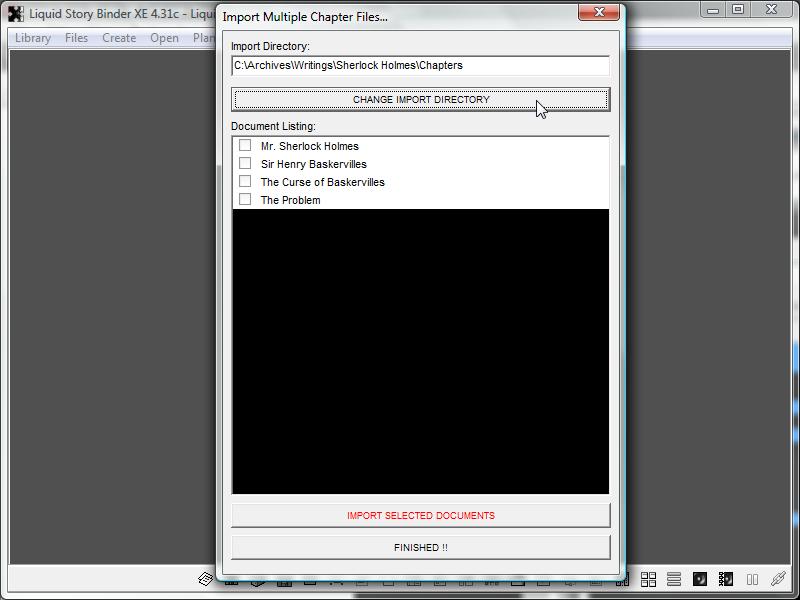Image resolution: width=800 pixels, height=600 pixels.
Task: Click the dark square icon in bottom toolbar
Action: pyautogui.click(x=700, y=579)
